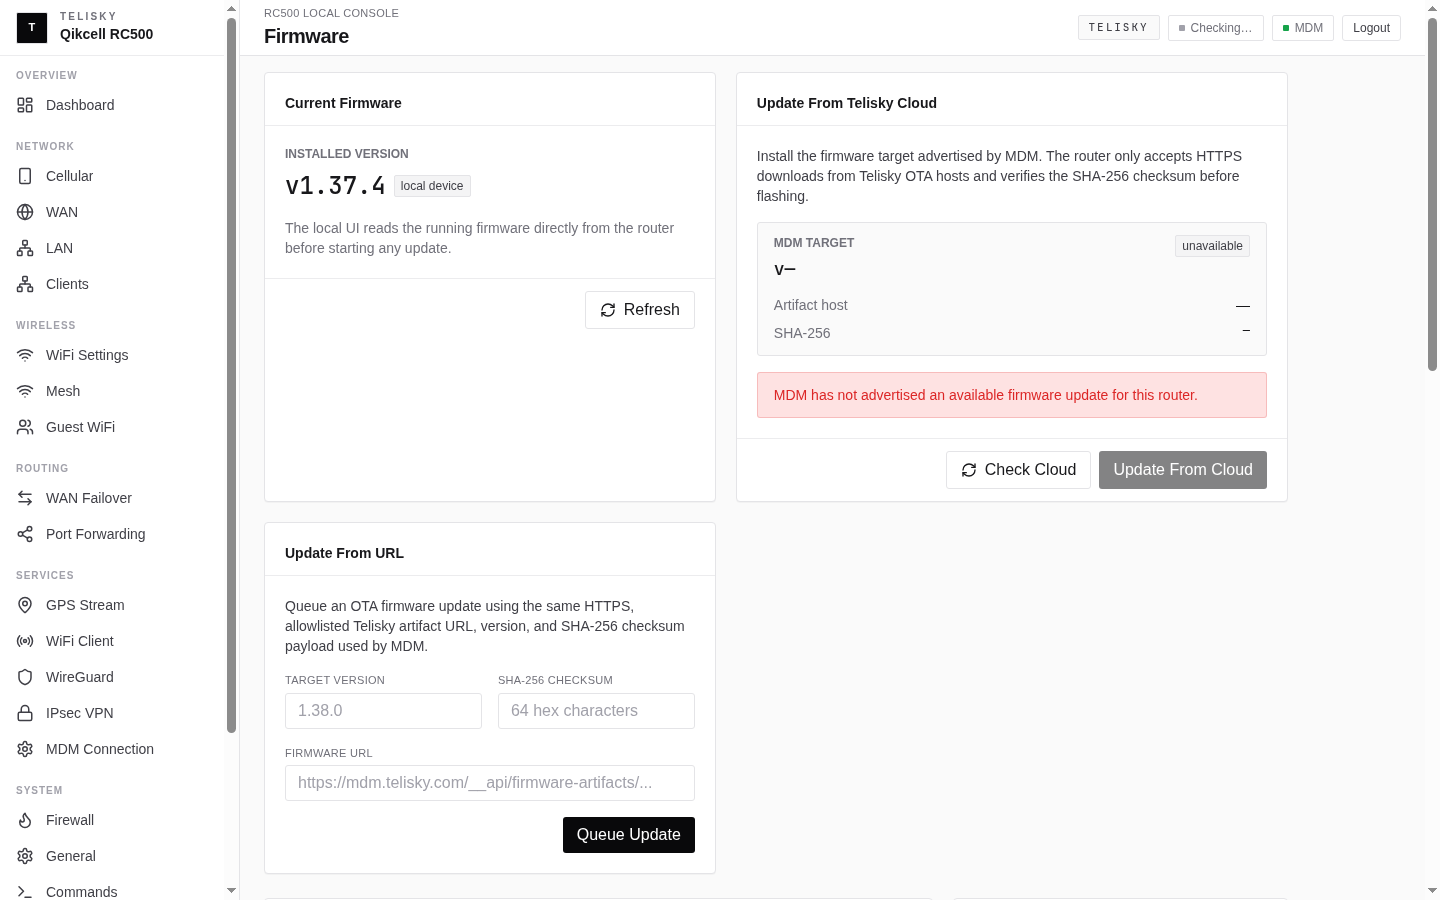
Task: Click the WiFi Settings icon
Action: pyautogui.click(x=25, y=355)
